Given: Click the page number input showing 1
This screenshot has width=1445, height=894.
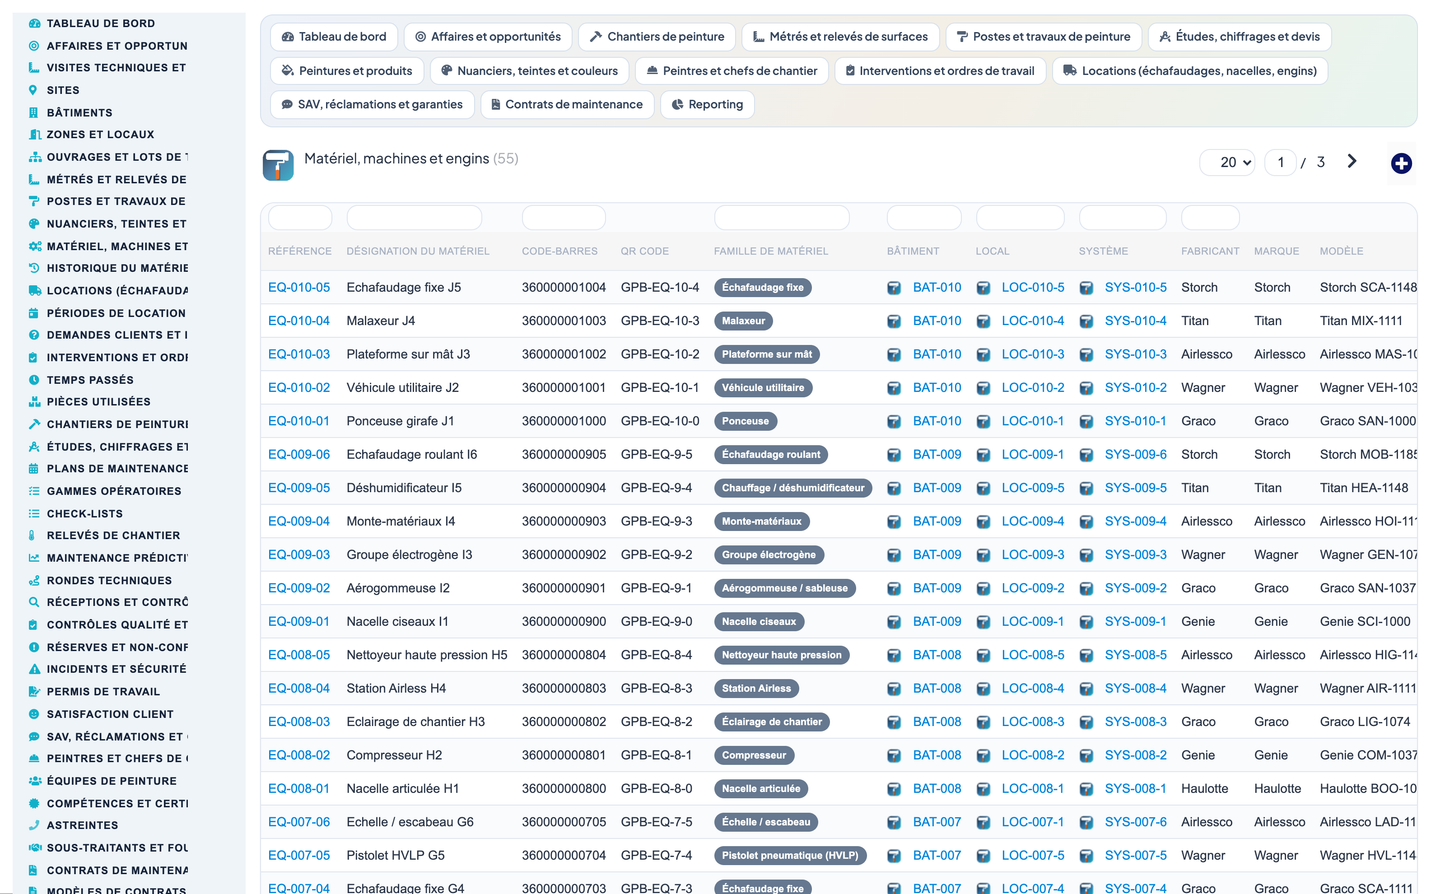Looking at the screenshot, I should pos(1281,162).
